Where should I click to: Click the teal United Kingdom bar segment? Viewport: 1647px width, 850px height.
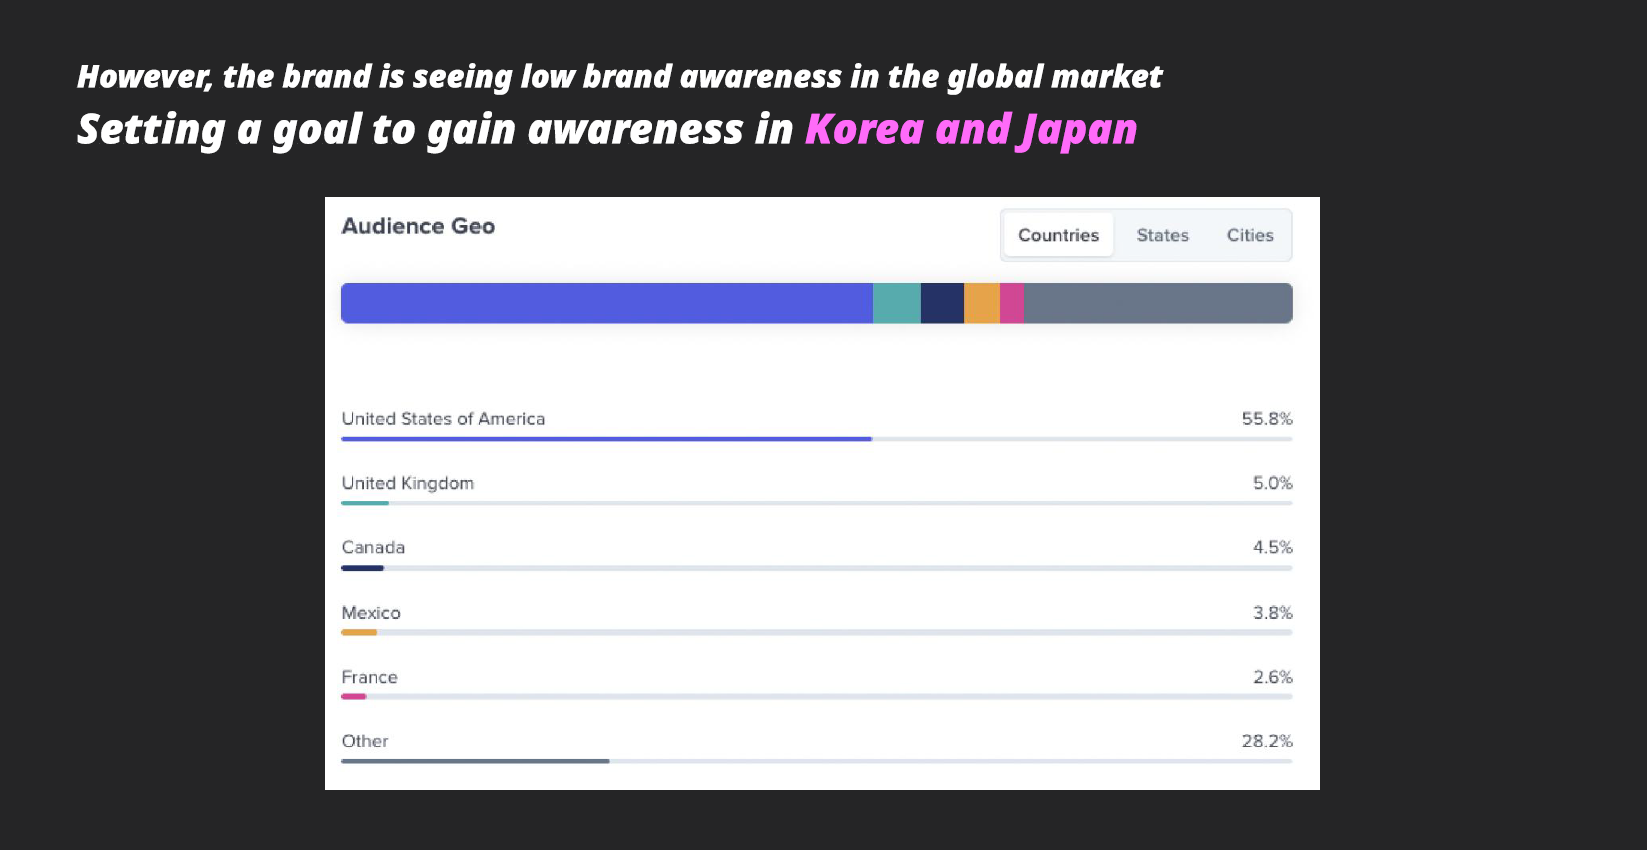[897, 303]
